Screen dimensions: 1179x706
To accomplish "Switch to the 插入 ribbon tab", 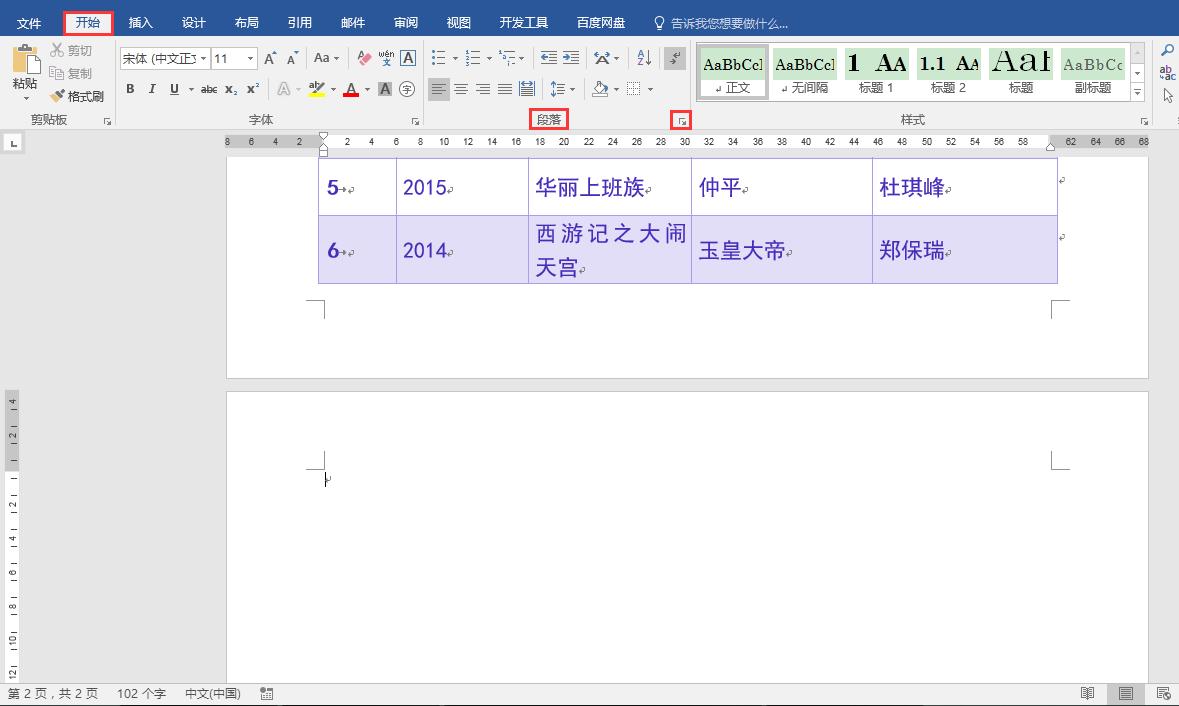I will [140, 22].
